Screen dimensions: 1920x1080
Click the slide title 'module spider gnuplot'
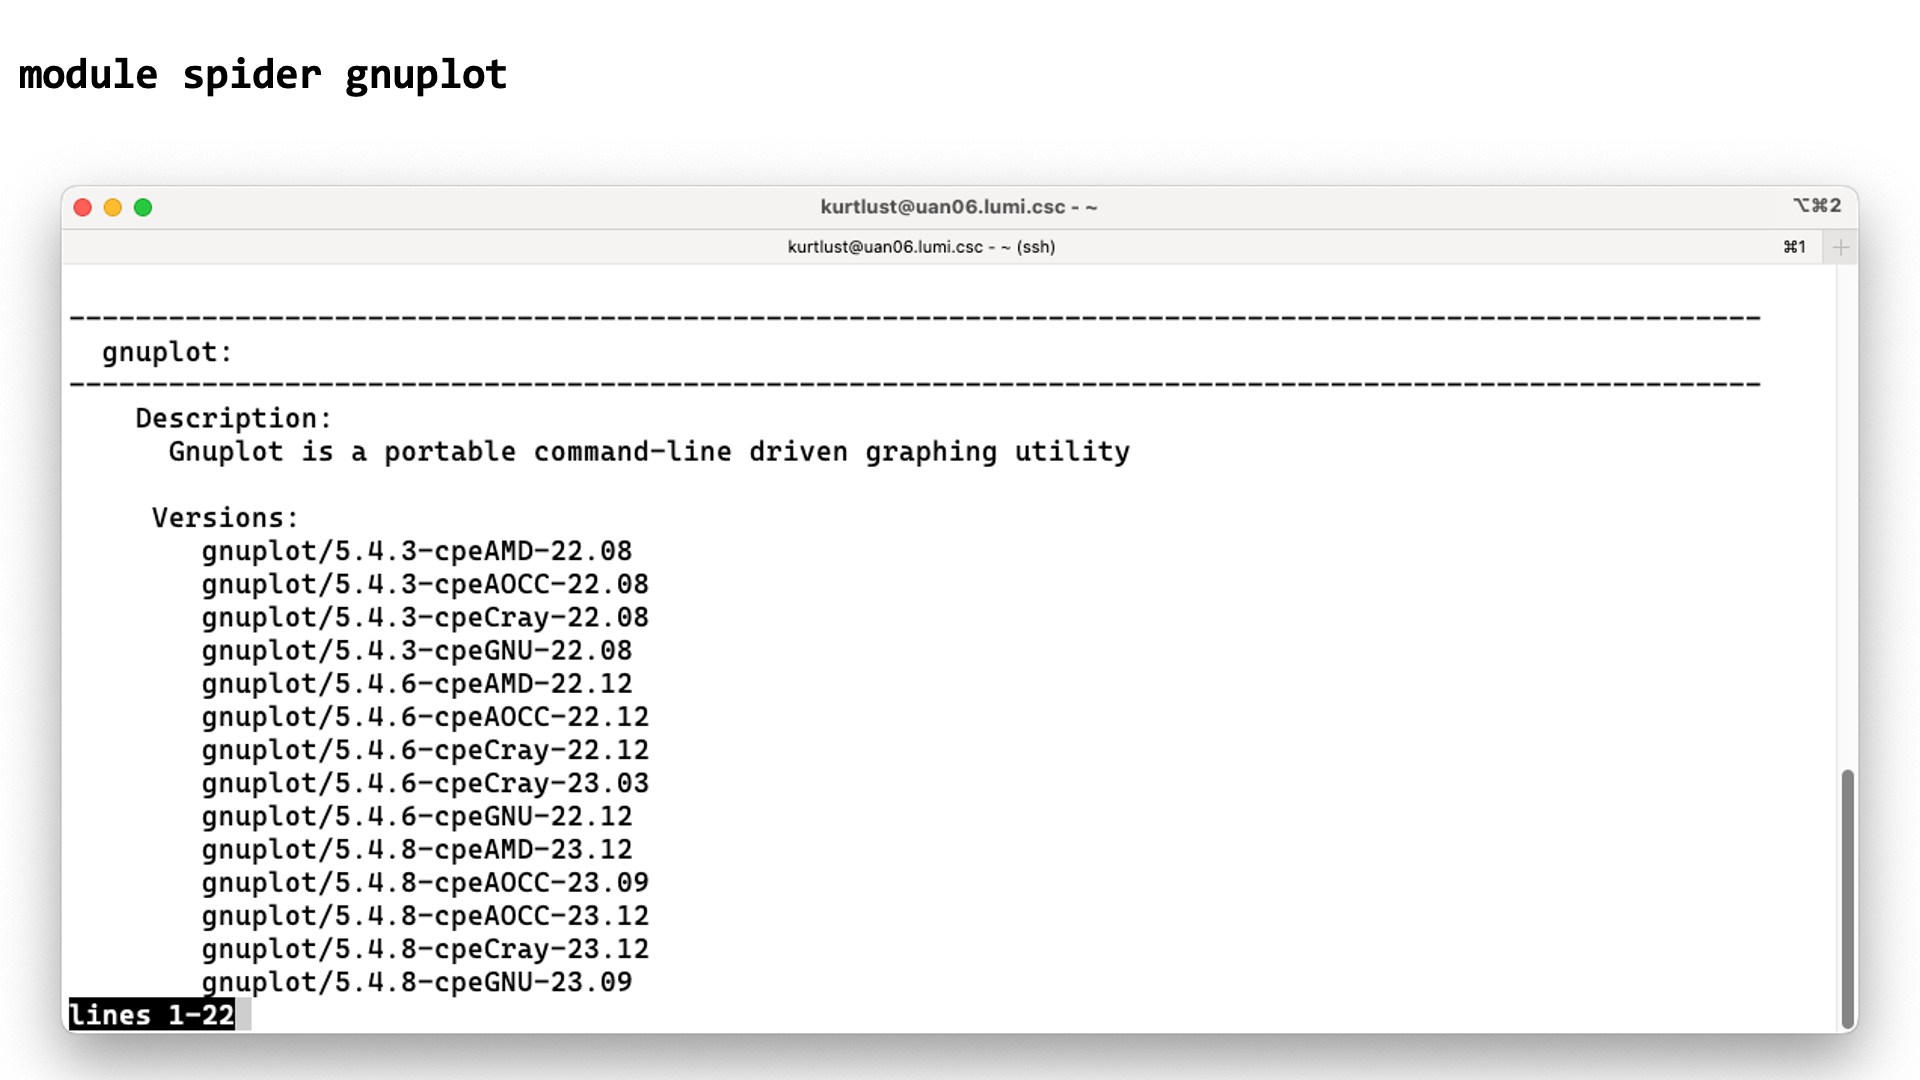point(263,75)
